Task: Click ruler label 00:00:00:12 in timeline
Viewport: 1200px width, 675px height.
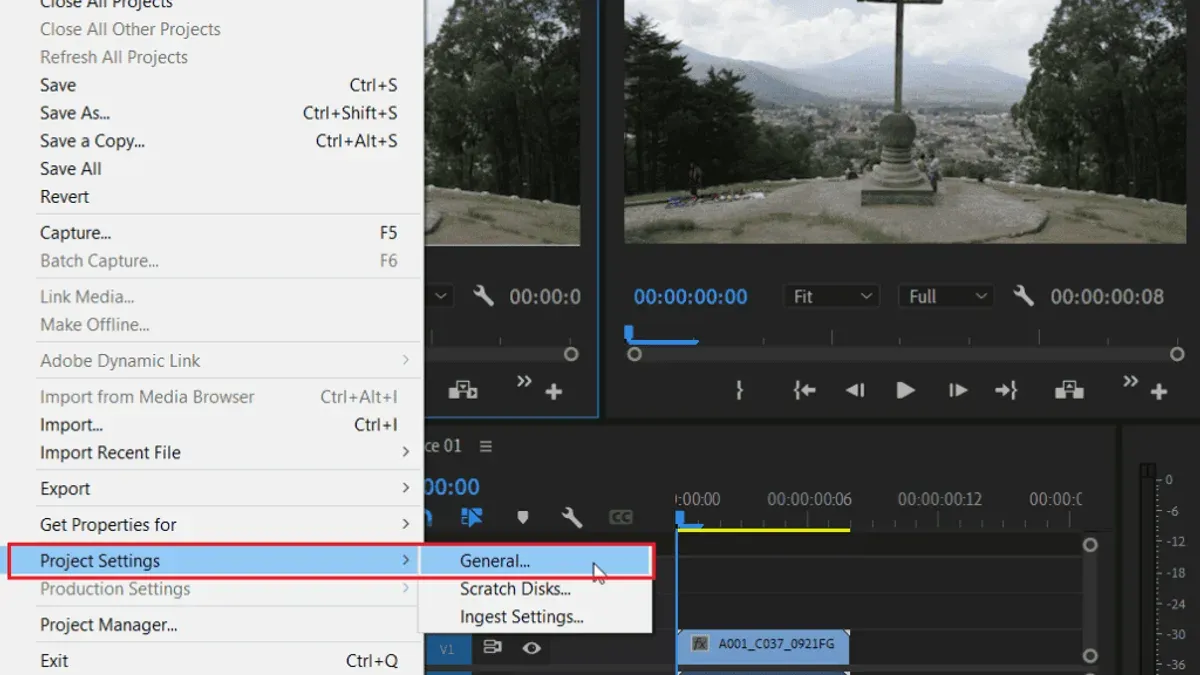Action: tap(940, 499)
